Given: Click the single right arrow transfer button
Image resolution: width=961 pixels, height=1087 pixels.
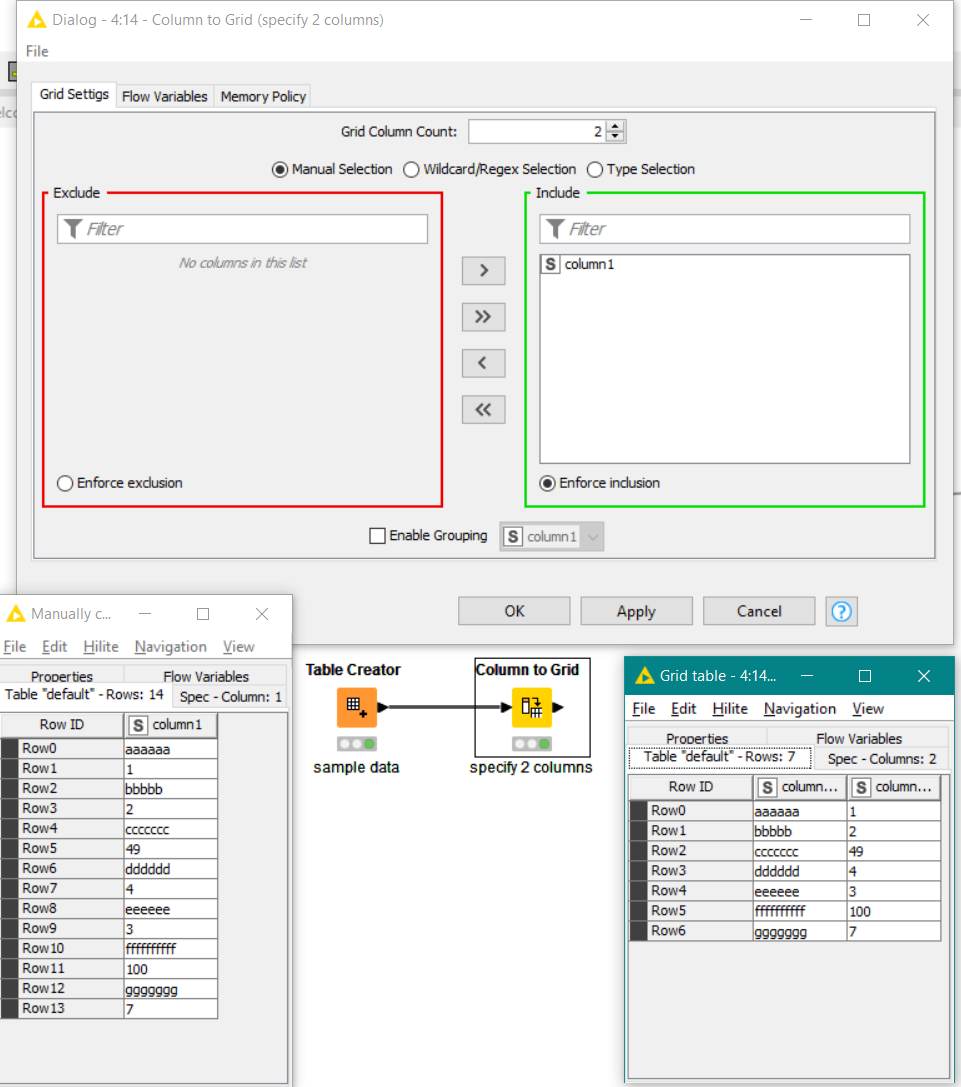Looking at the screenshot, I should (483, 270).
